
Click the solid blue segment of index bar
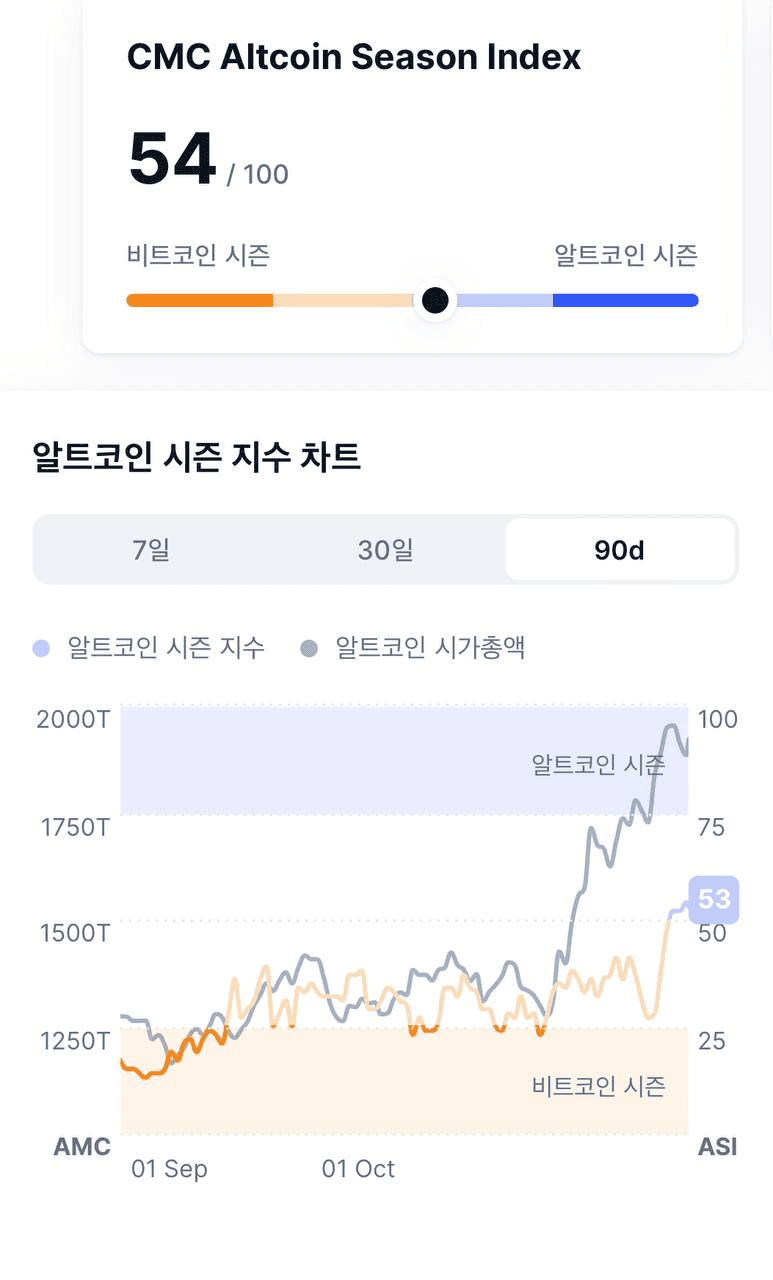coord(625,300)
